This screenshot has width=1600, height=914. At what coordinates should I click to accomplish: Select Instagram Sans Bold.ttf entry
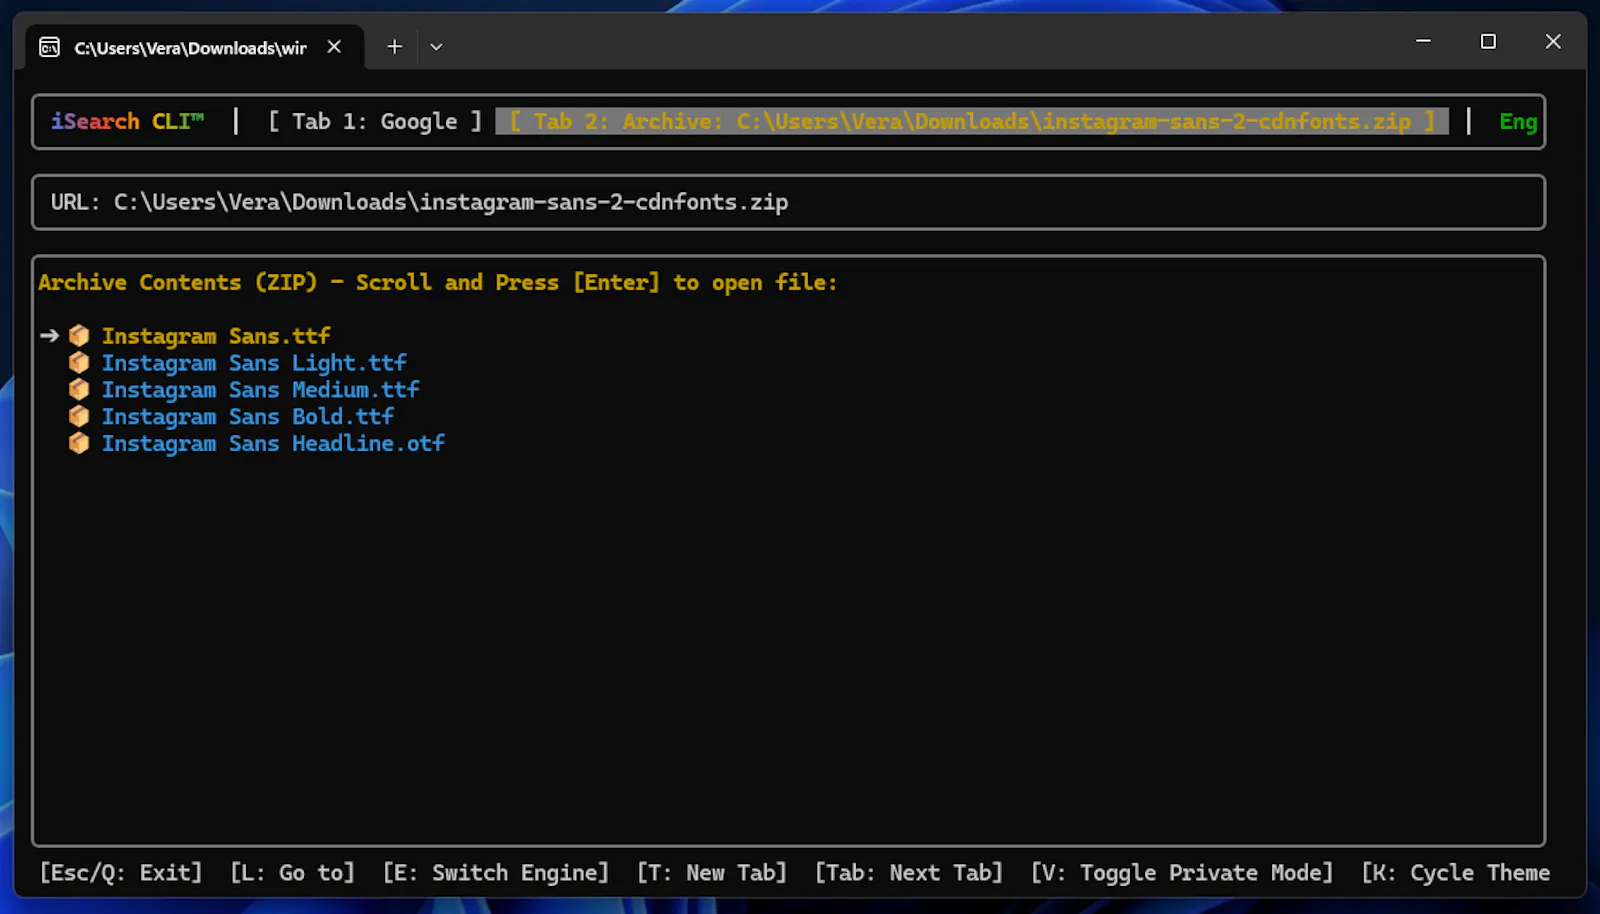pyautogui.click(x=247, y=417)
